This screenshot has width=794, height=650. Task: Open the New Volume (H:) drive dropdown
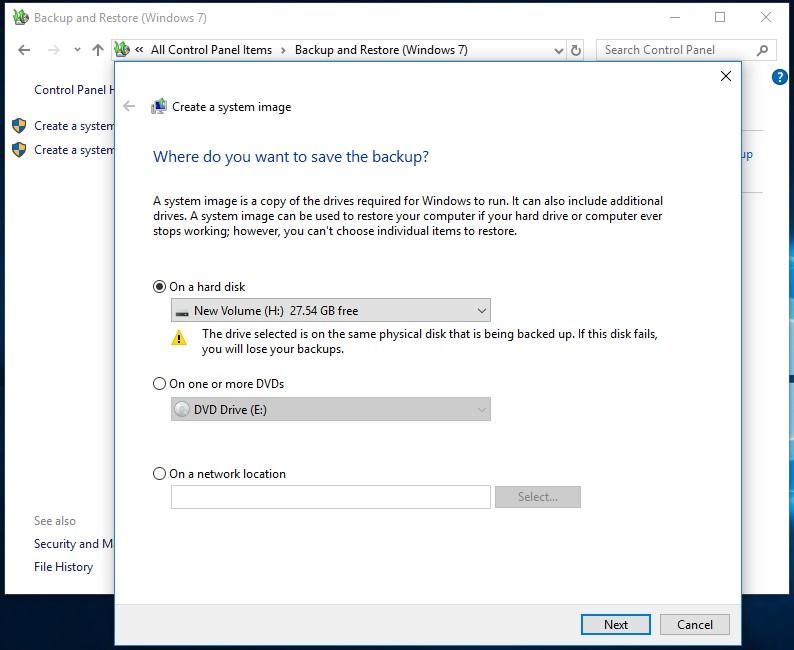click(331, 310)
